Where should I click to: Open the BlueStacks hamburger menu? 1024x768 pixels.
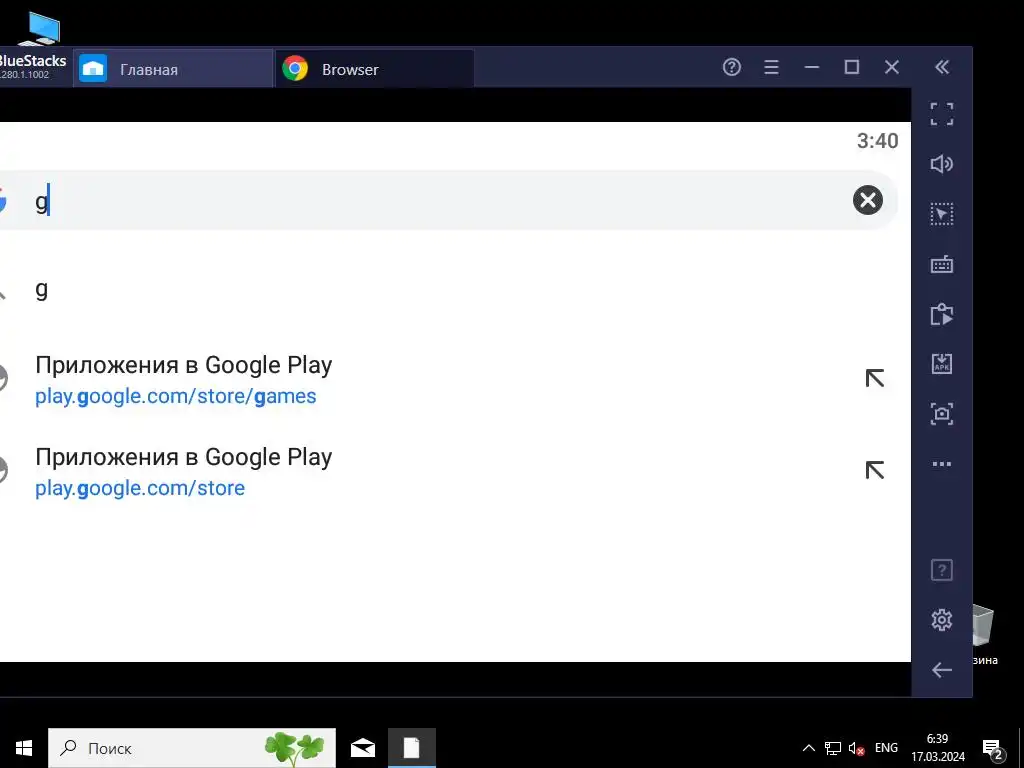[x=771, y=67]
